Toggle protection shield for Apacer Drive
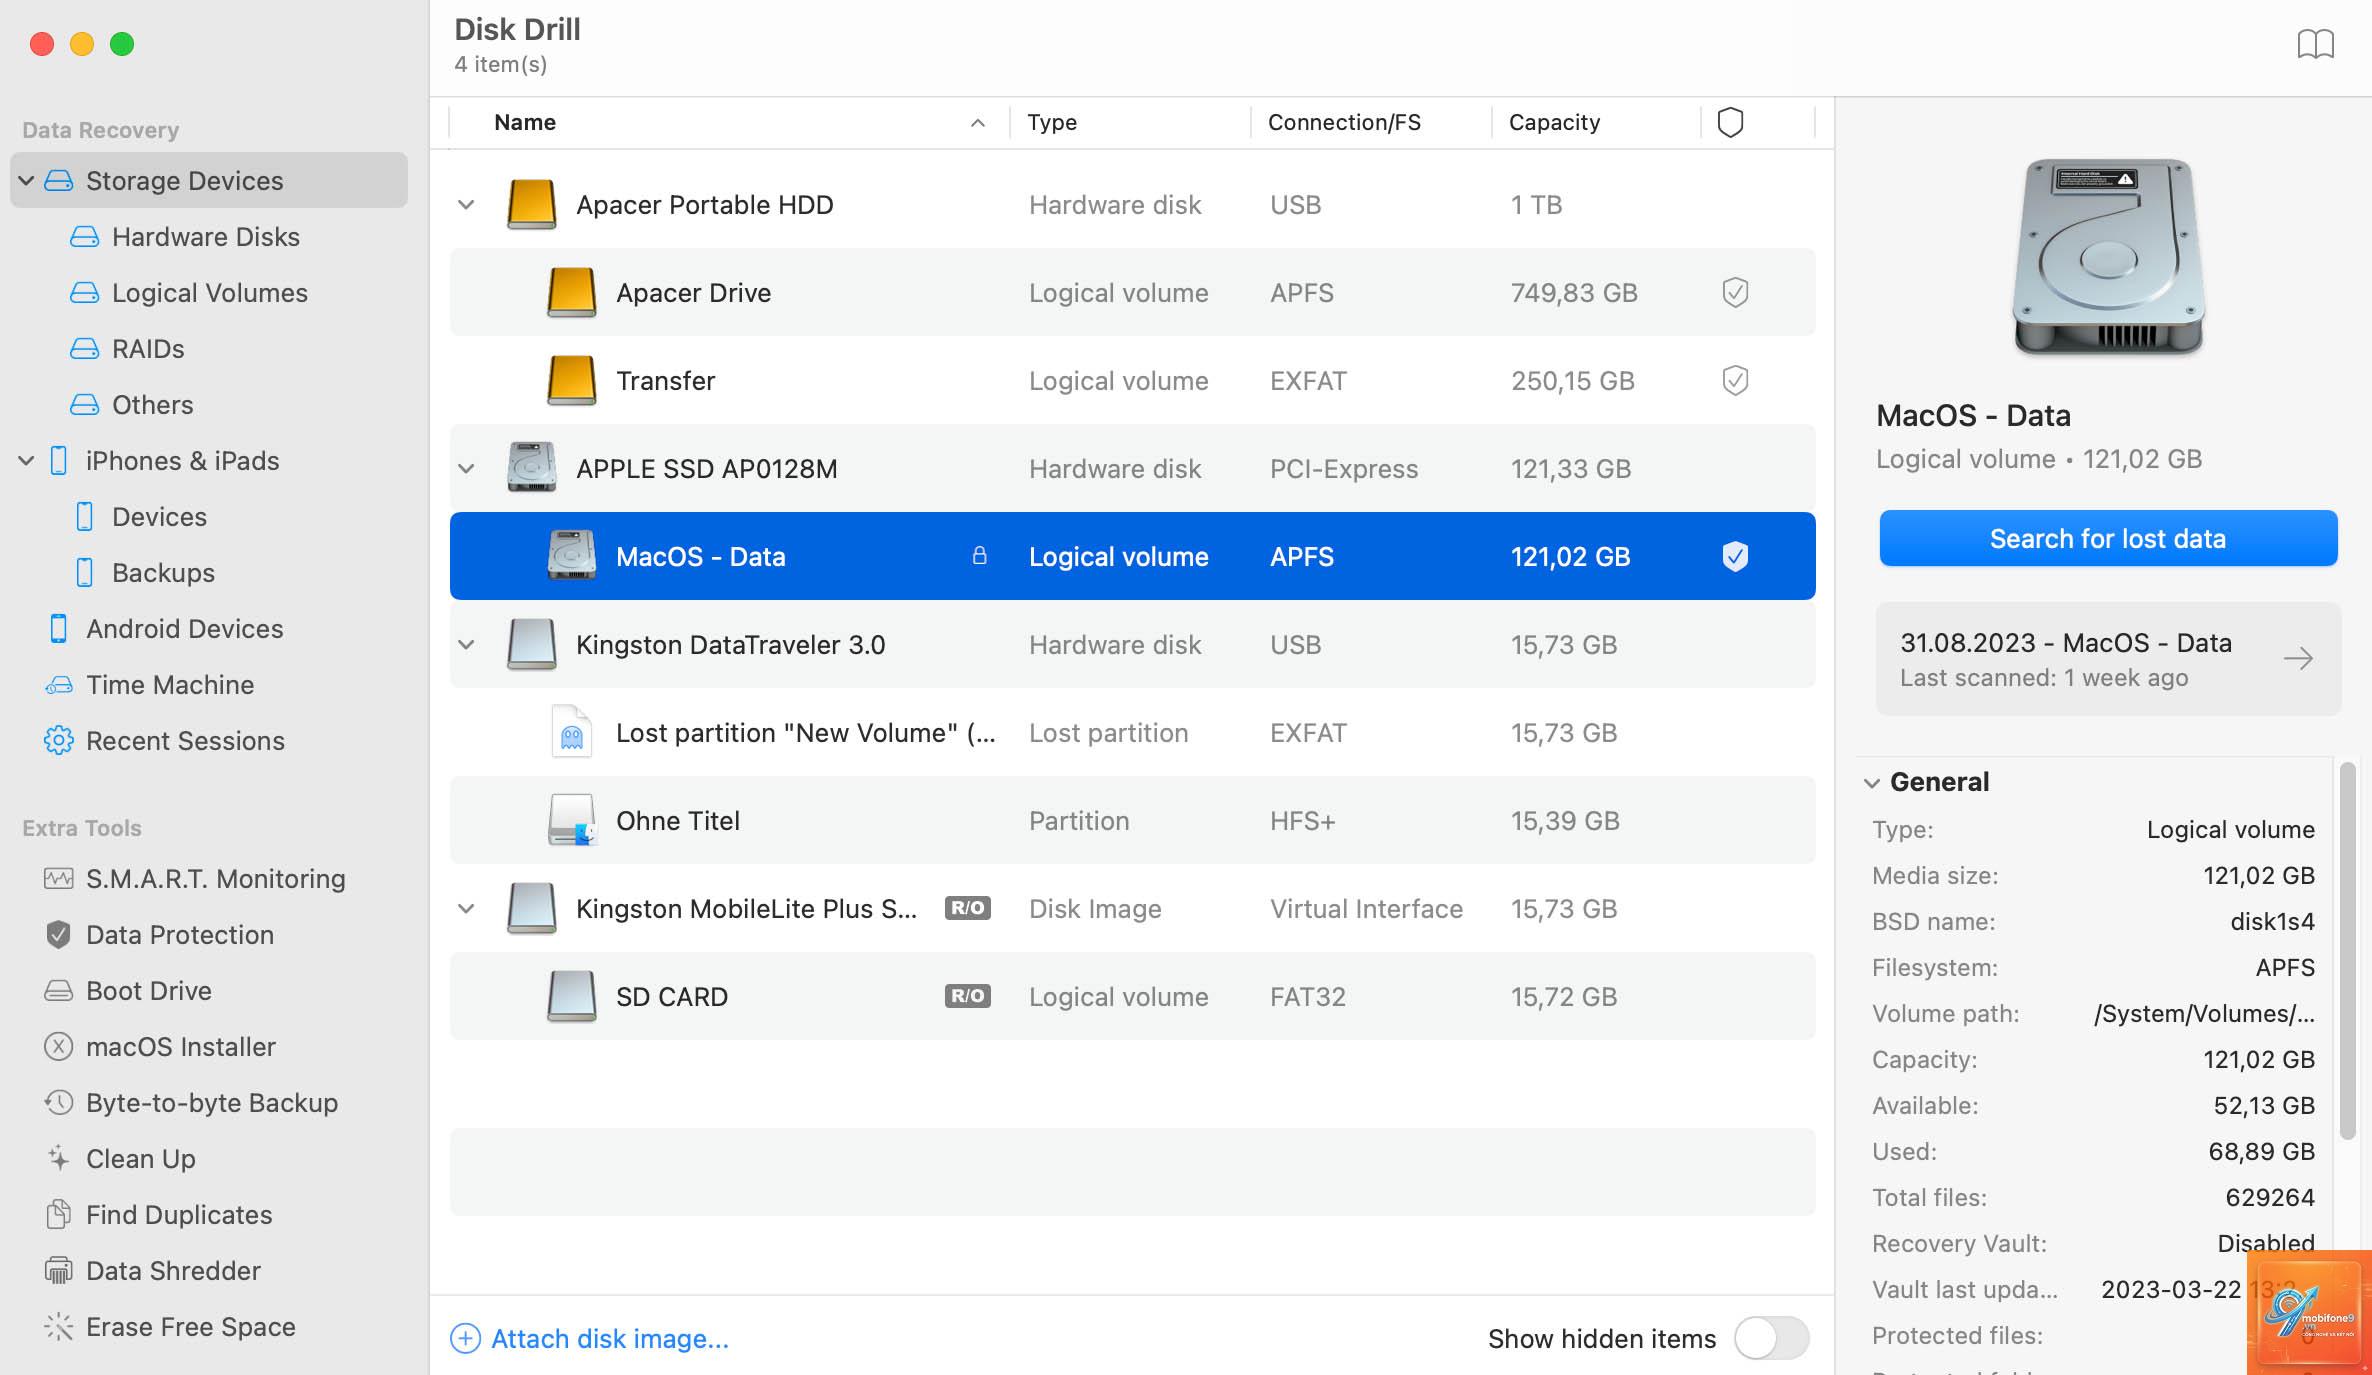The image size is (2372, 1375). pyautogui.click(x=1735, y=293)
